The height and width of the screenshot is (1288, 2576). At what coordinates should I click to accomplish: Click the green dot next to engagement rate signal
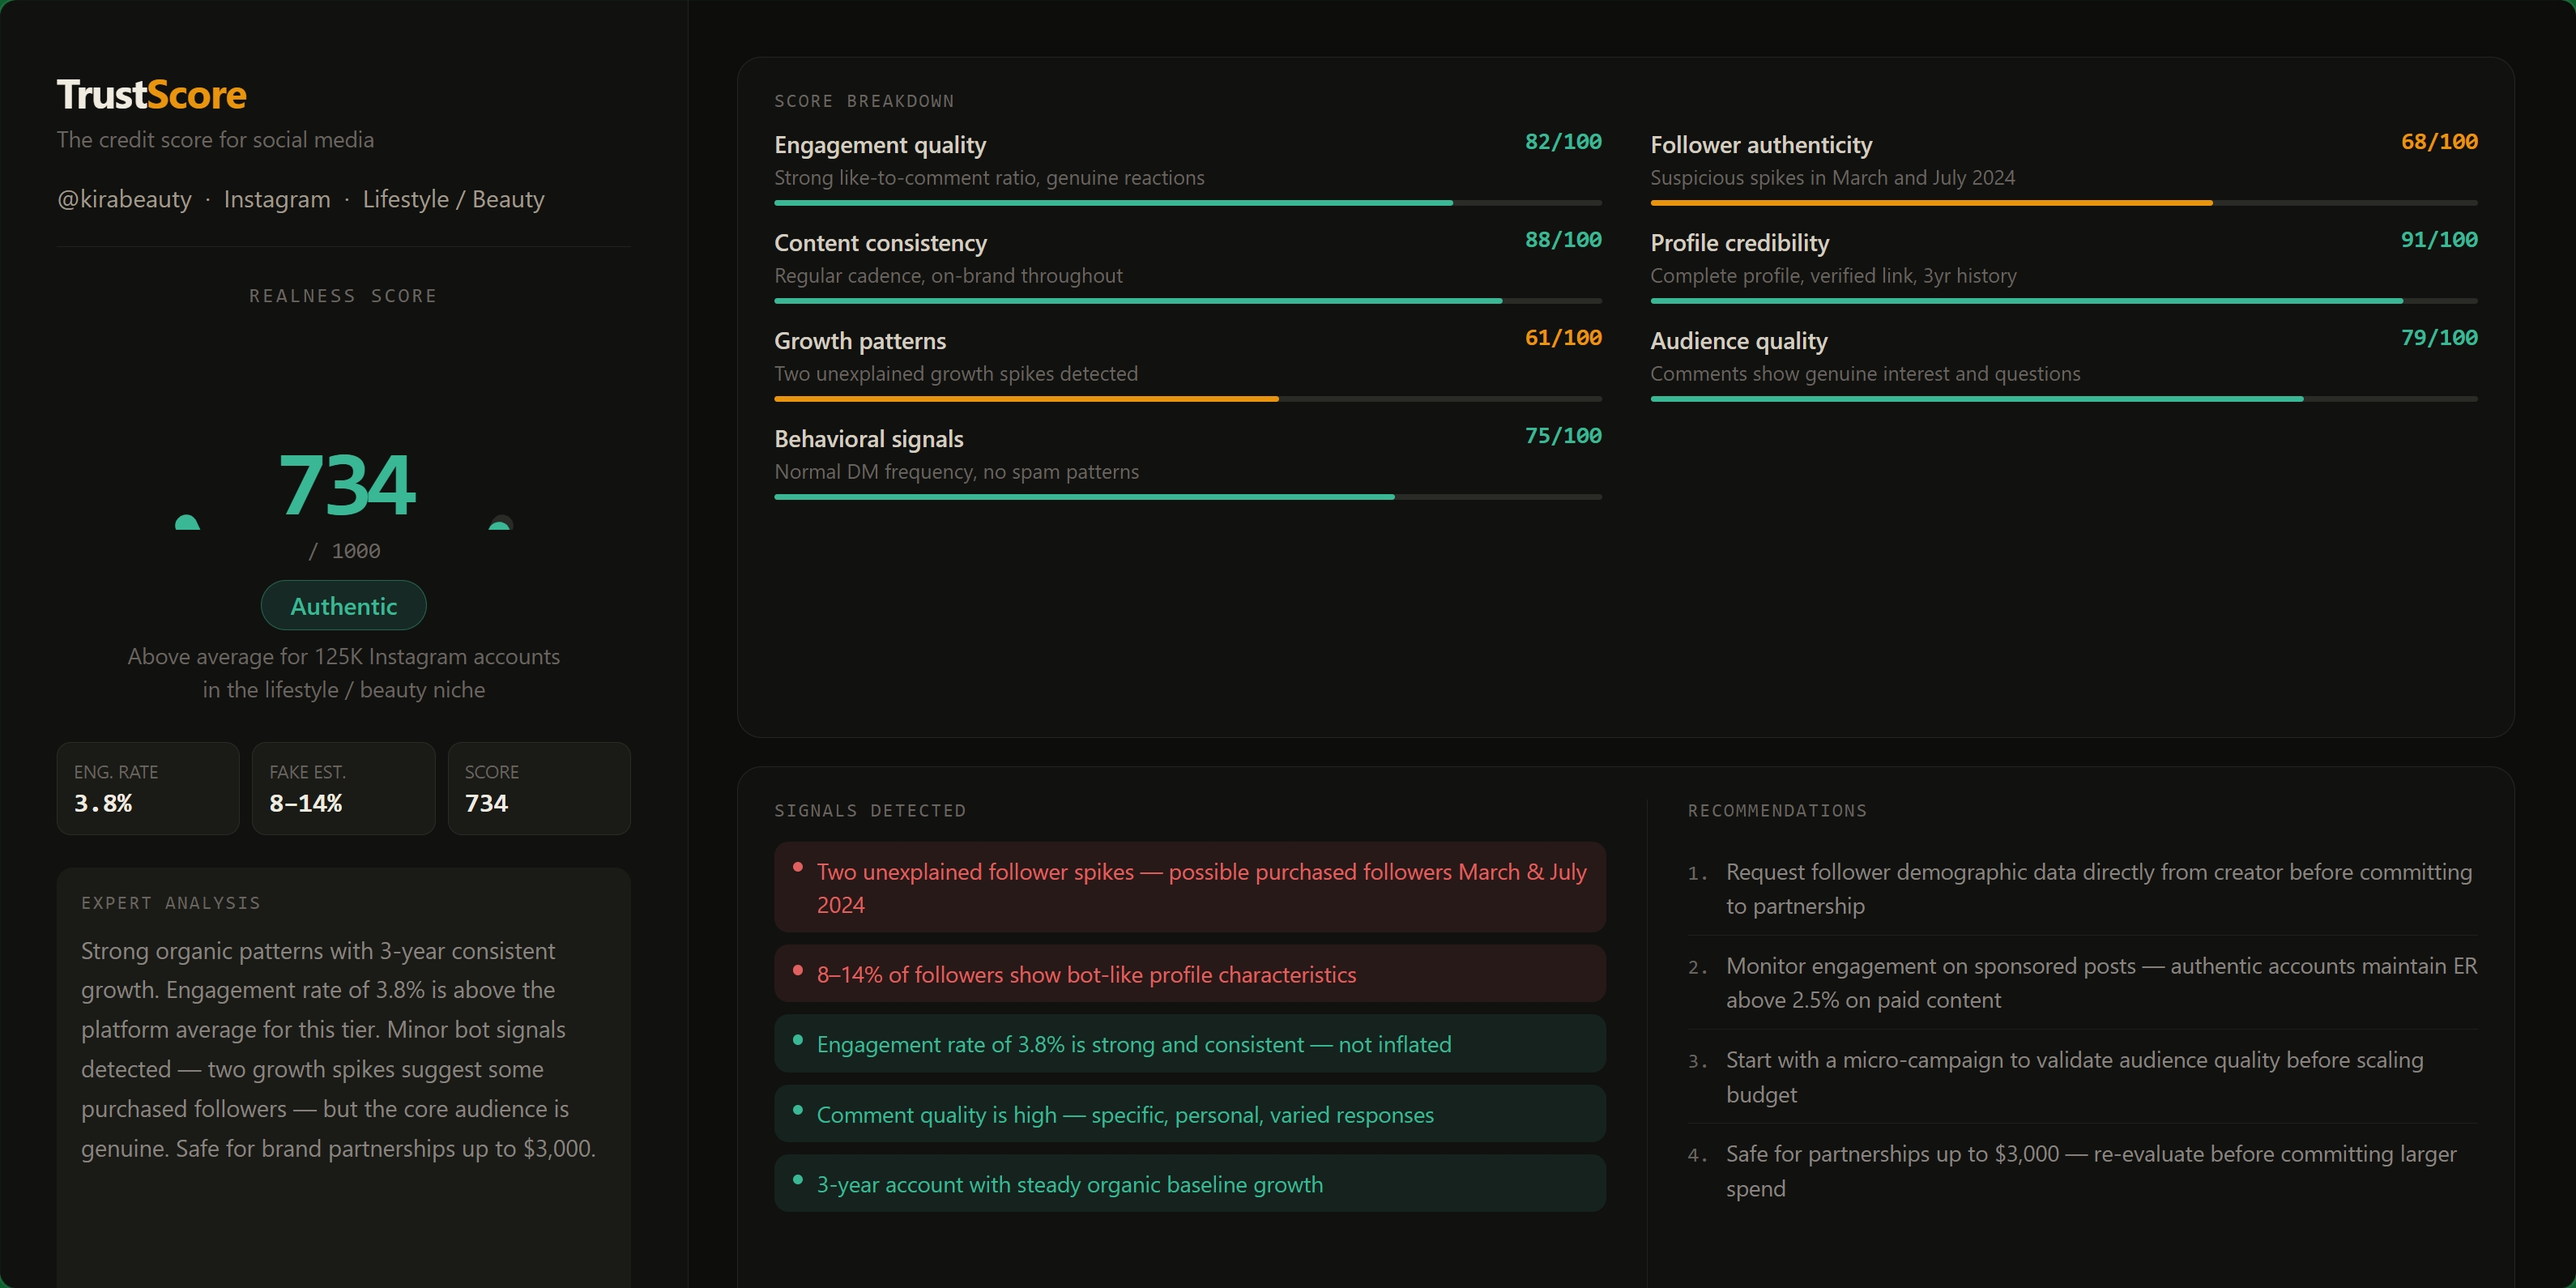(x=797, y=1041)
